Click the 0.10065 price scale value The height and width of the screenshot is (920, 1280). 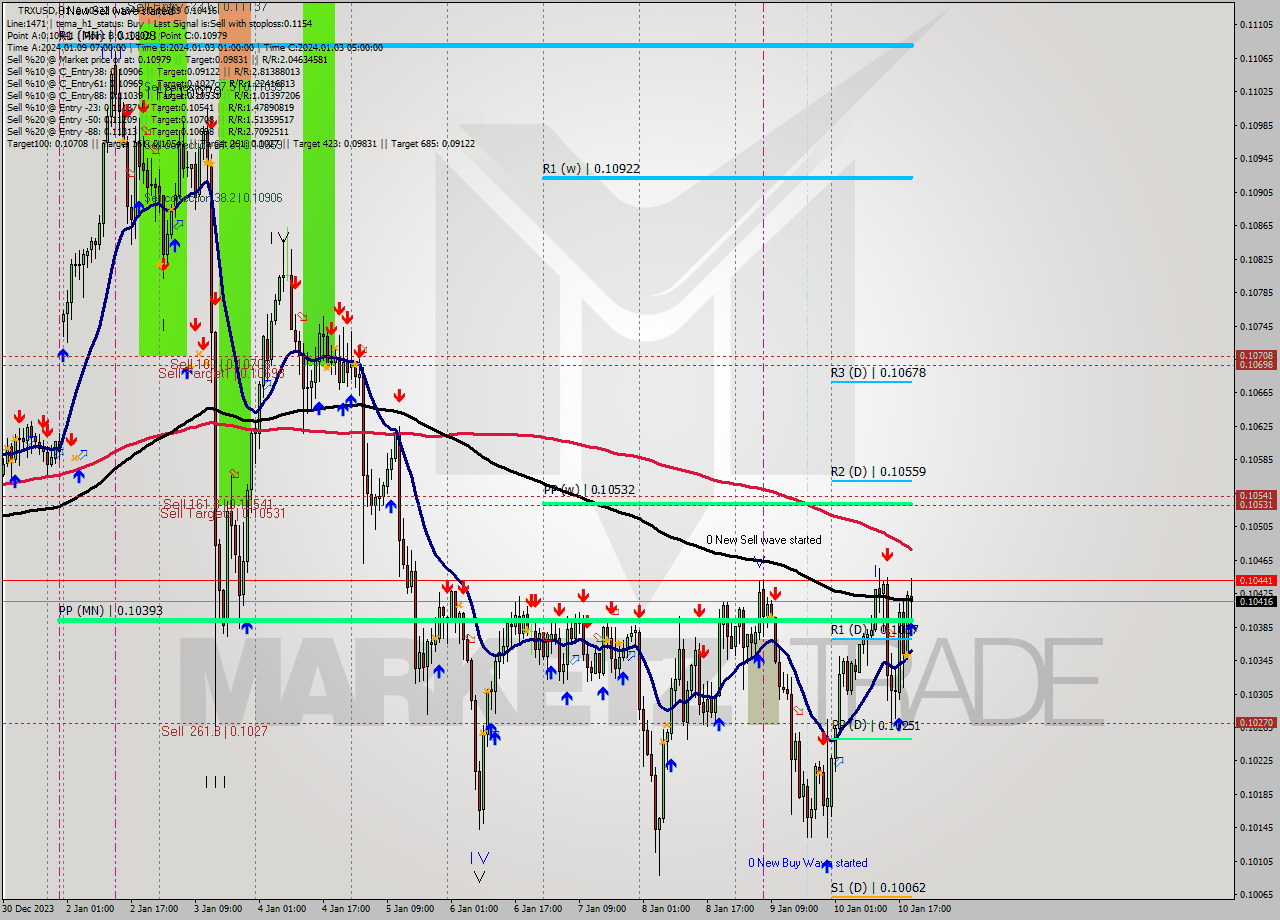pyautogui.click(x=1257, y=894)
